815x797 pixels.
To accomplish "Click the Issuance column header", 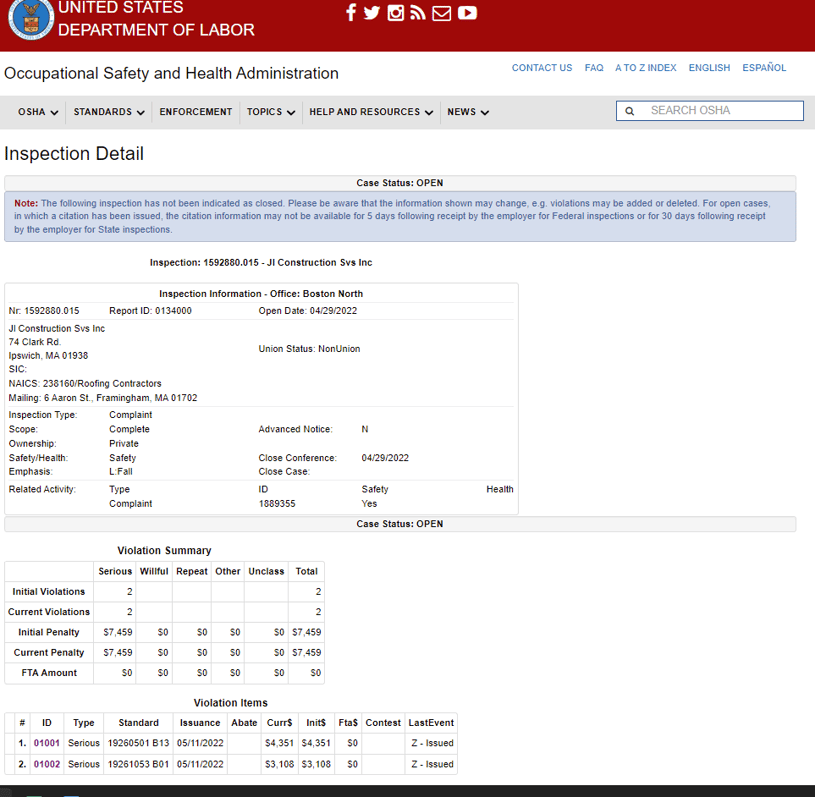I will point(200,723).
